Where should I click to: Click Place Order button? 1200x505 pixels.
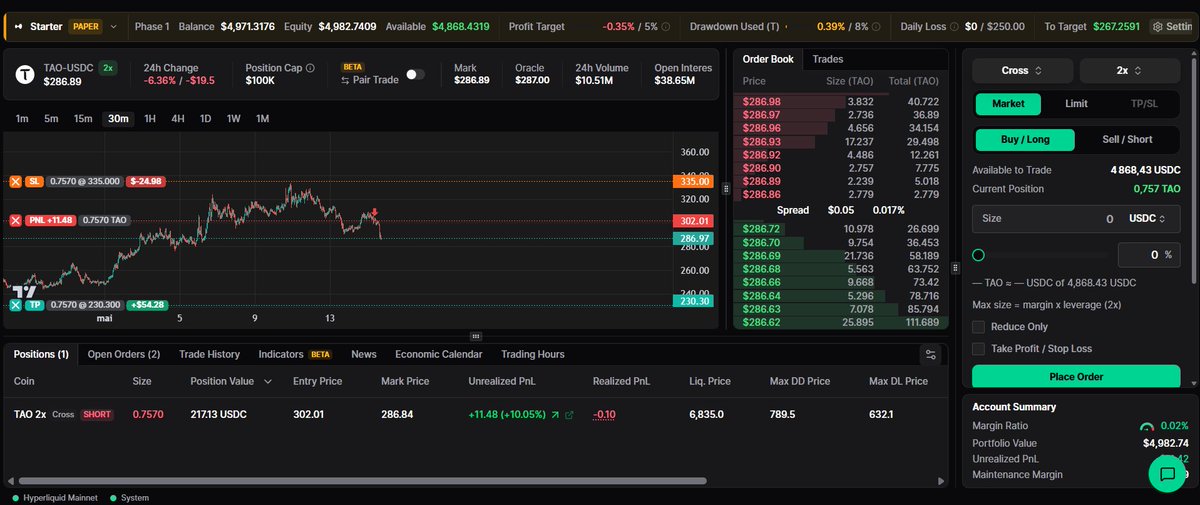pyautogui.click(x=1076, y=377)
